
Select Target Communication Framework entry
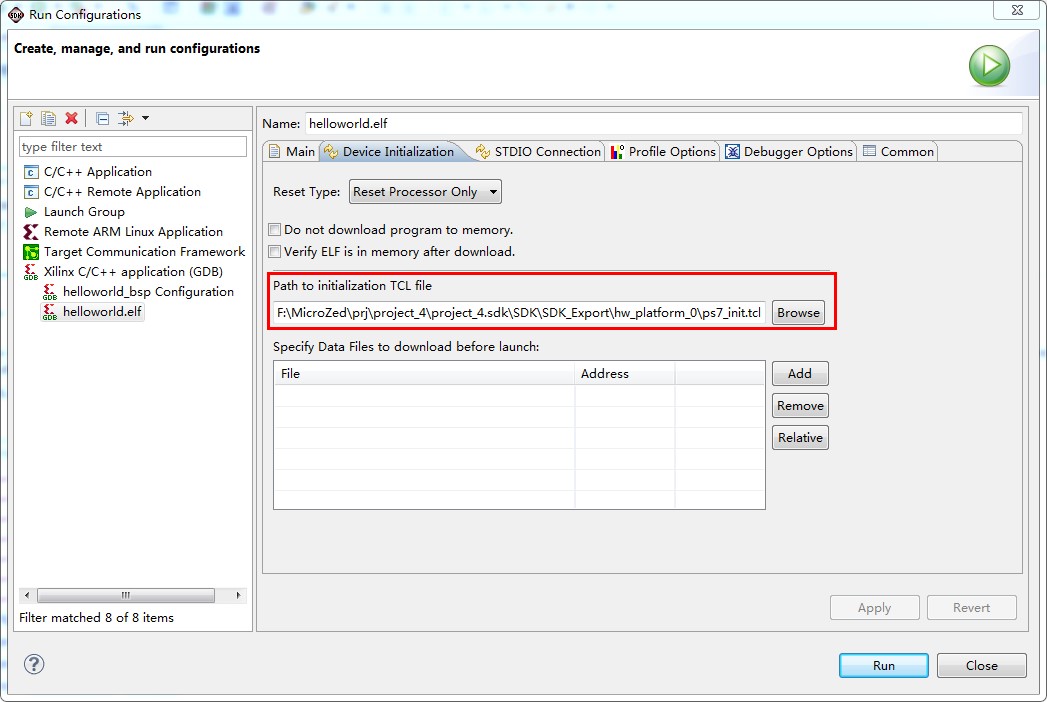click(144, 252)
